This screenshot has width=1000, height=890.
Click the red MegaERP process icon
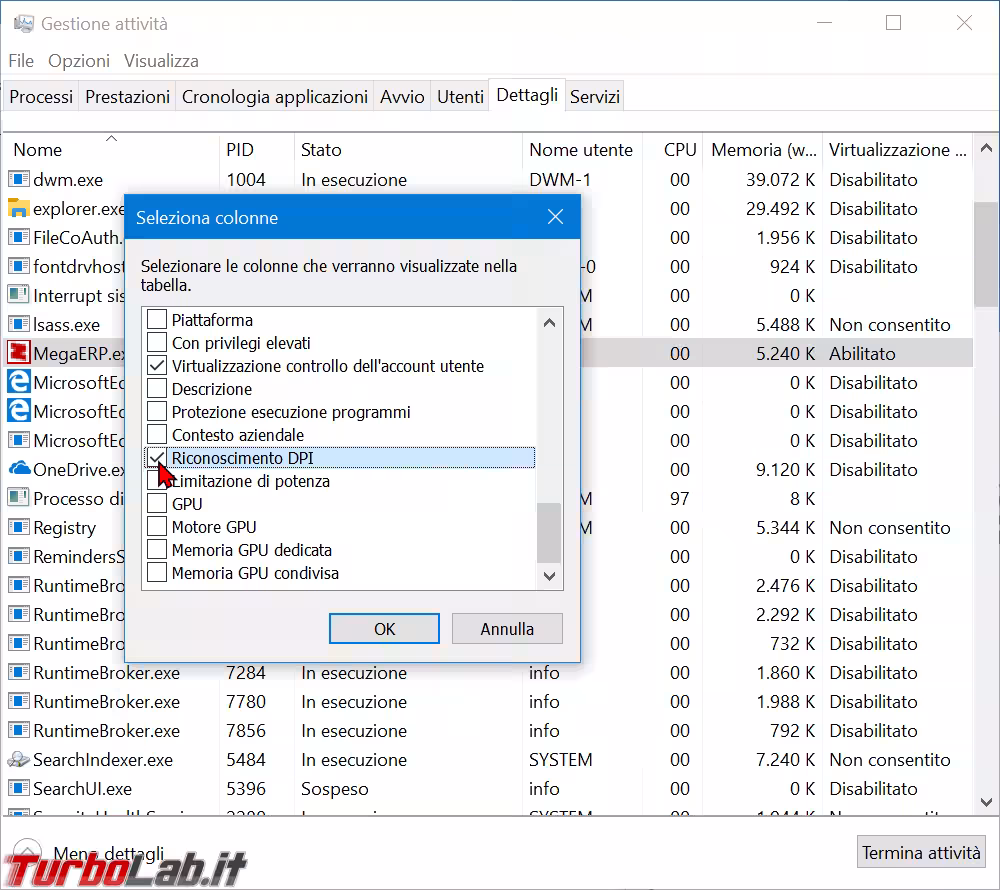click(18, 354)
